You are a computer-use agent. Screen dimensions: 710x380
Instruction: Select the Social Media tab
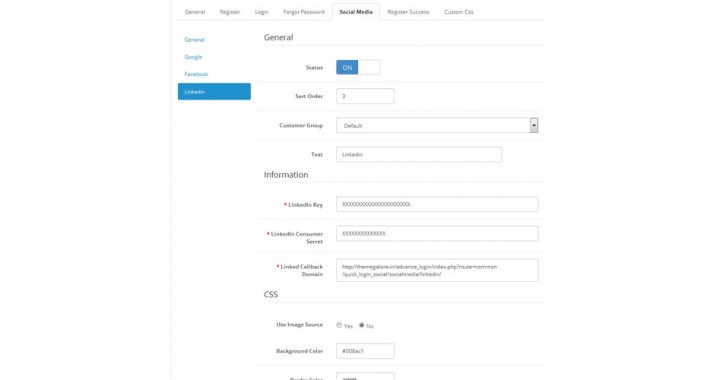click(356, 12)
